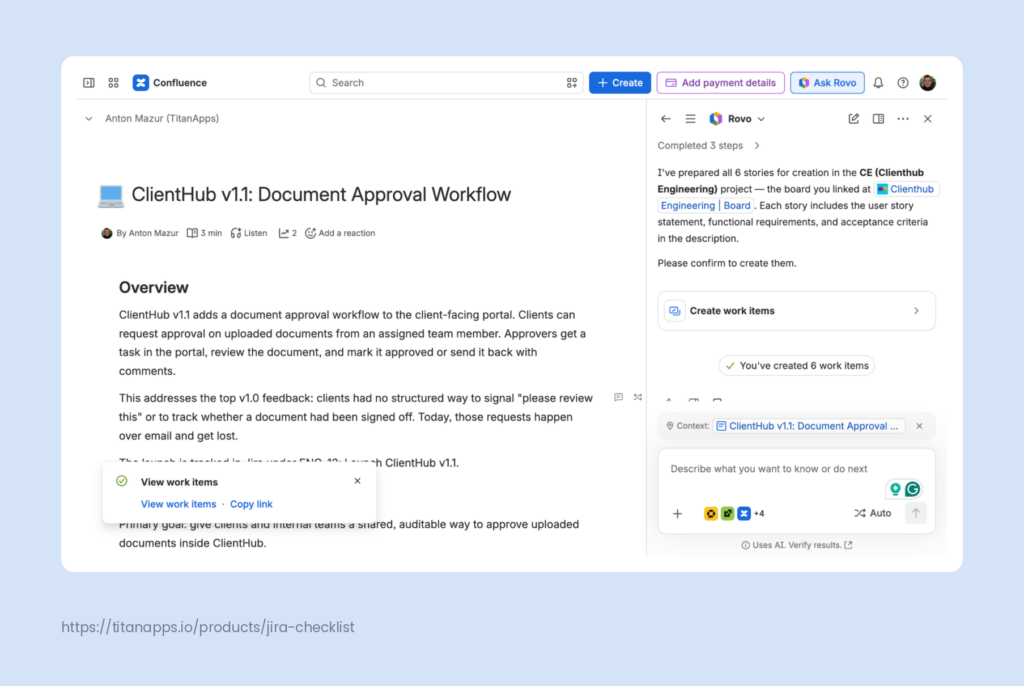Switch Rovo panel layout with split-view icon
Screen dimensions: 1024x686
coord(878,119)
